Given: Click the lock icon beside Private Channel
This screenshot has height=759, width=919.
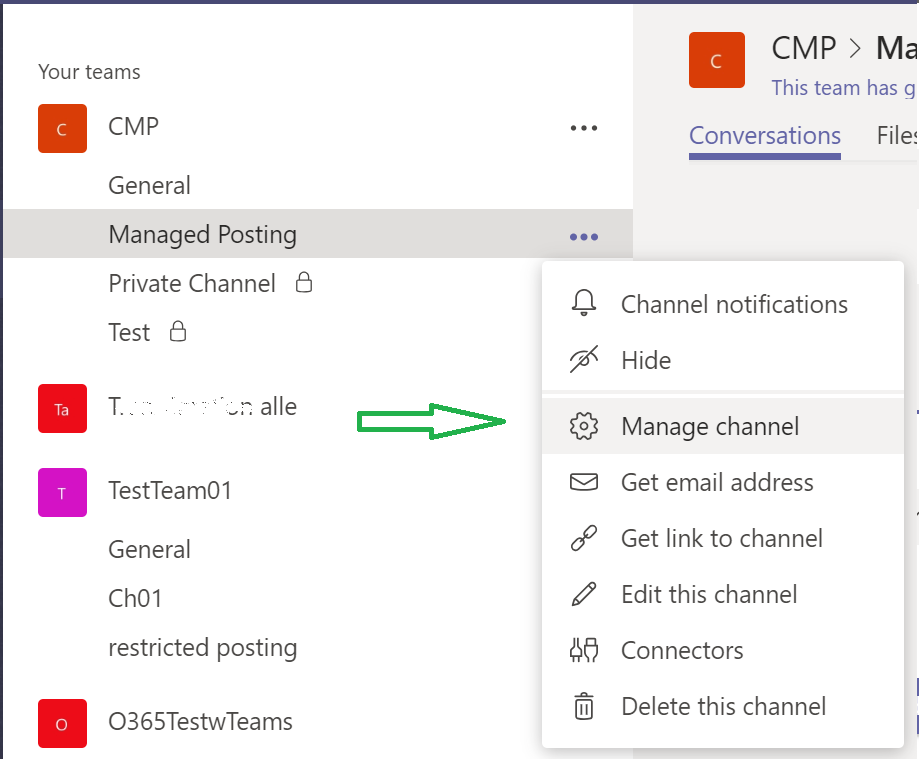Looking at the screenshot, I should point(304,282).
